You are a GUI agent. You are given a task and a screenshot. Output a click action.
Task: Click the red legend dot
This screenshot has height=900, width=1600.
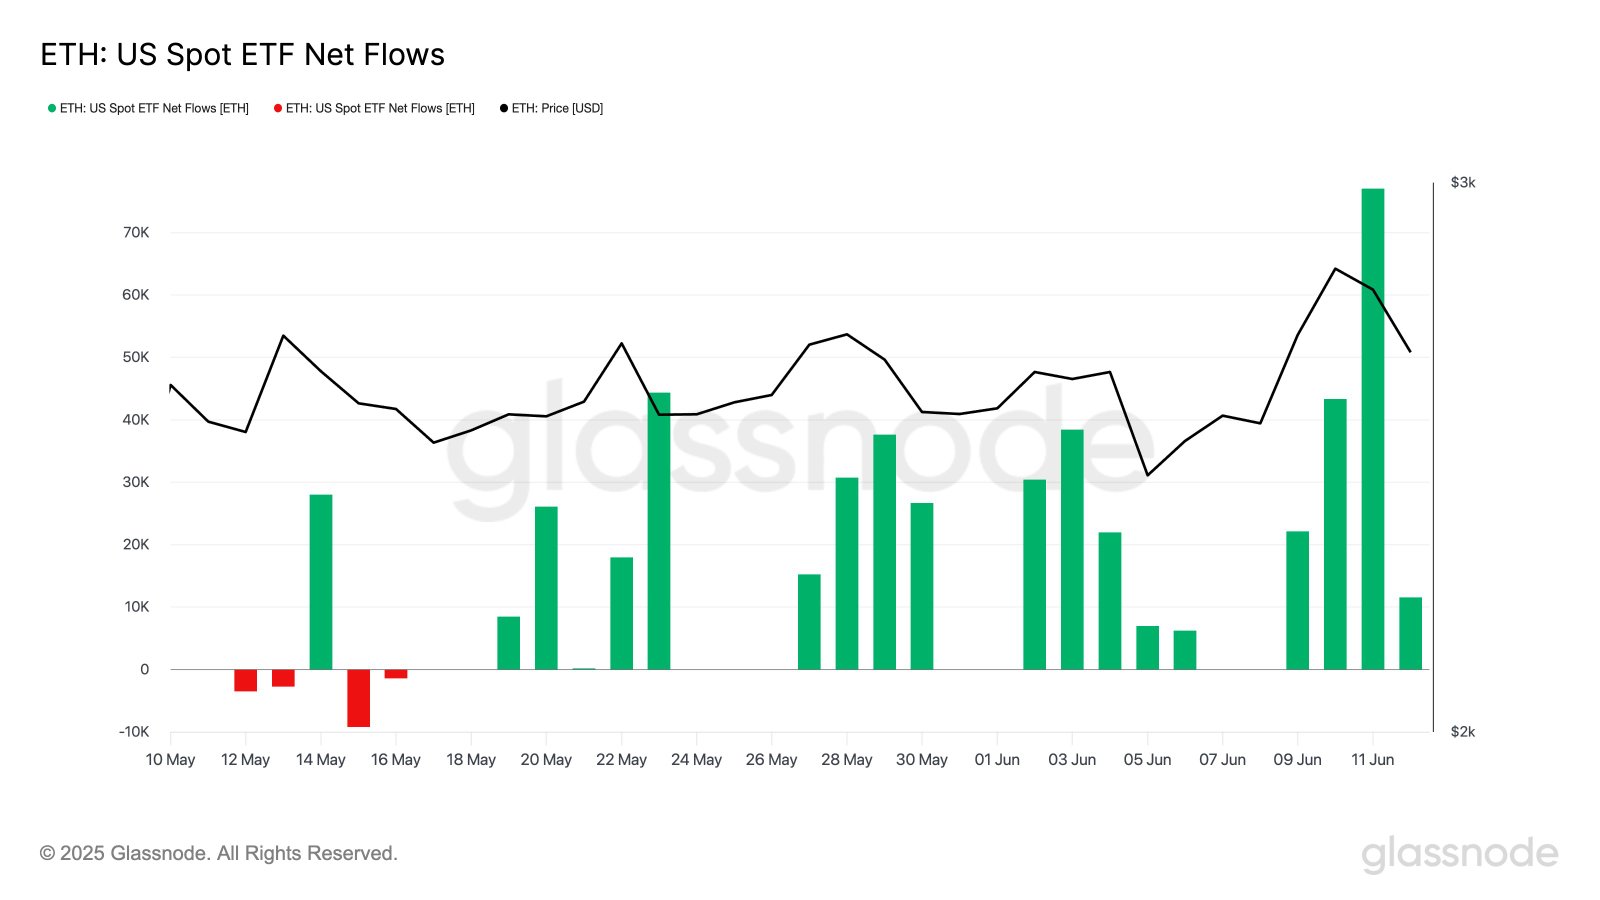point(278,108)
